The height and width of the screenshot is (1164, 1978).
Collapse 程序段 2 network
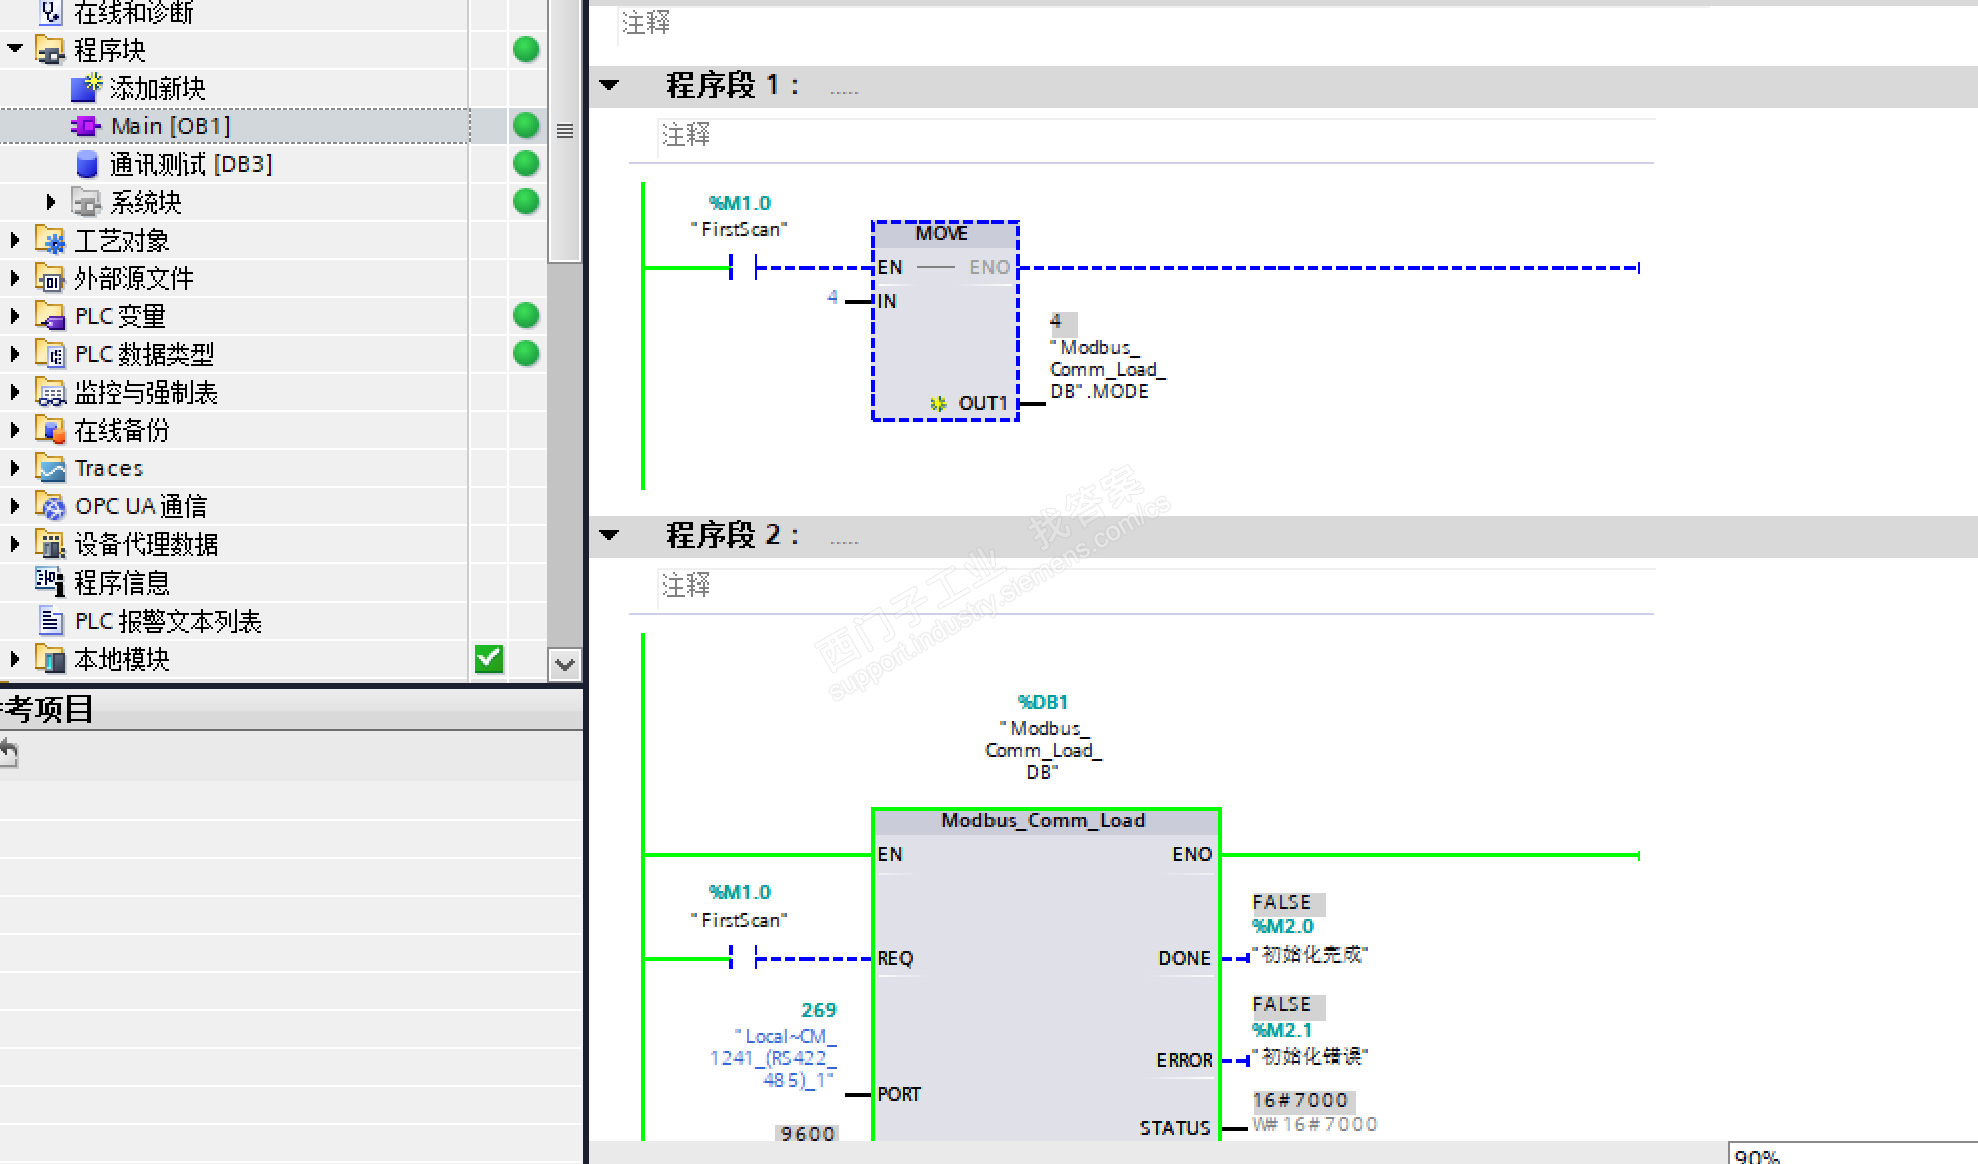(609, 536)
